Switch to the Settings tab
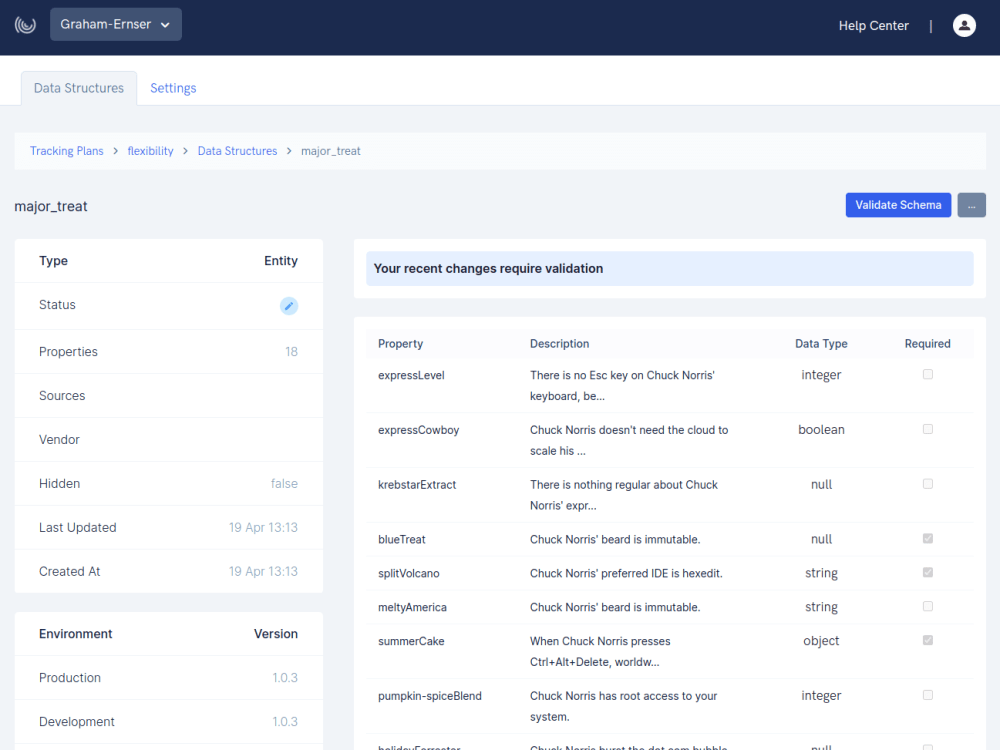1000x750 pixels. (173, 88)
